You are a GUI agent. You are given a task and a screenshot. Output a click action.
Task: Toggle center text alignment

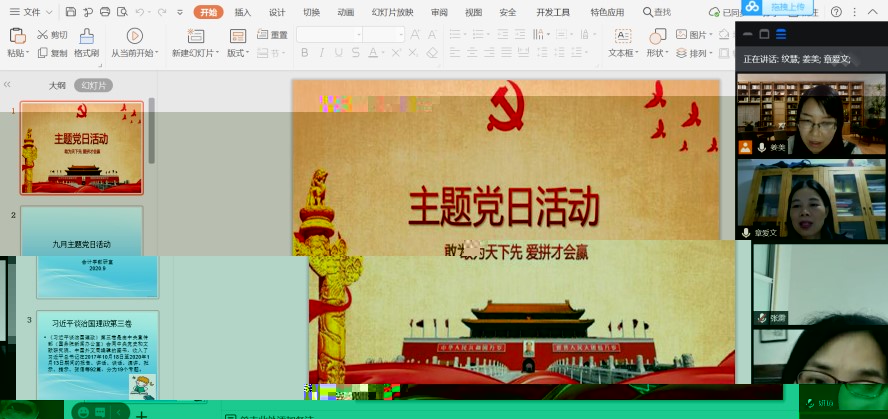tap(472, 53)
